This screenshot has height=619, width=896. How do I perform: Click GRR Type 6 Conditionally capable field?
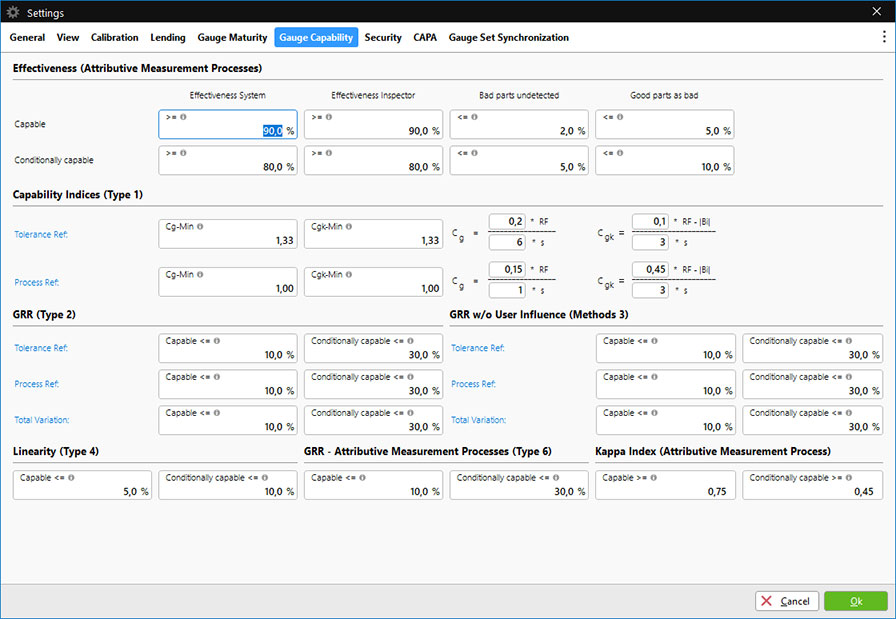point(518,485)
